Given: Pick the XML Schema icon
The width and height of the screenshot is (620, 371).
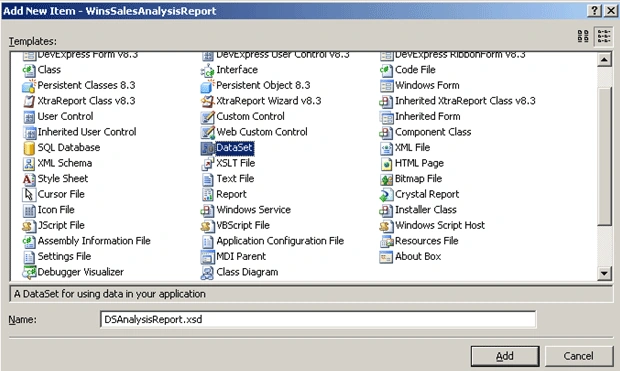Looking at the screenshot, I should 29,163.
